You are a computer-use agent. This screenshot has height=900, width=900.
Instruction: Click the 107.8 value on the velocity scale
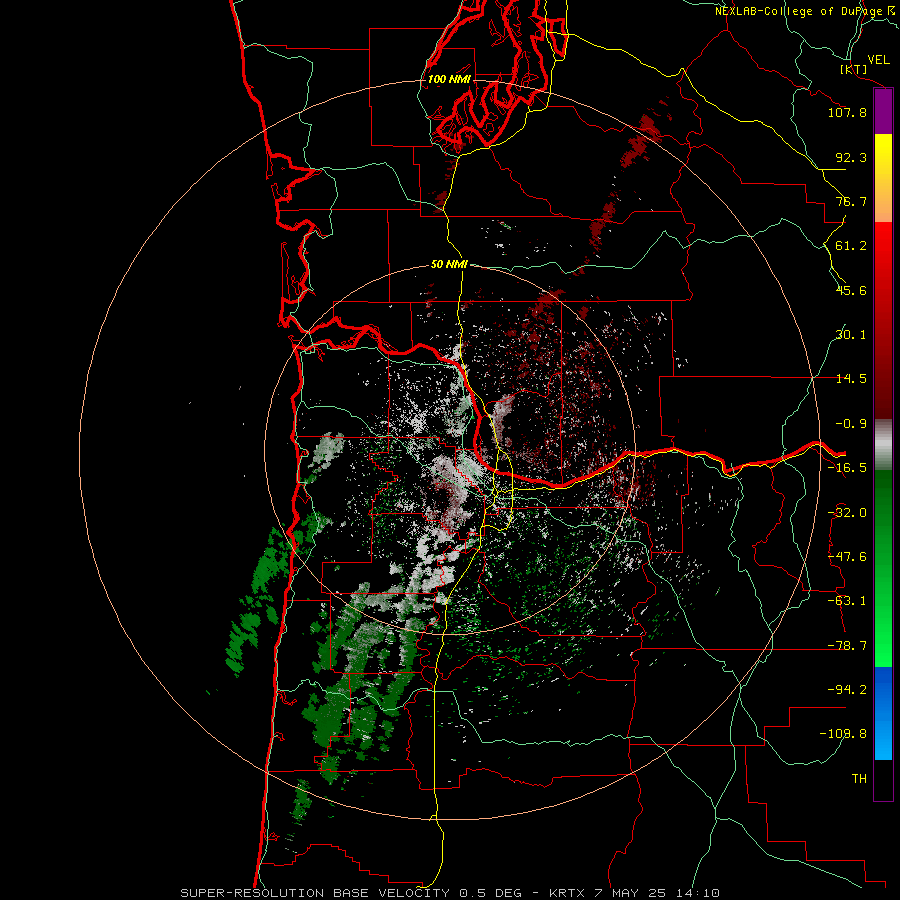tap(847, 112)
